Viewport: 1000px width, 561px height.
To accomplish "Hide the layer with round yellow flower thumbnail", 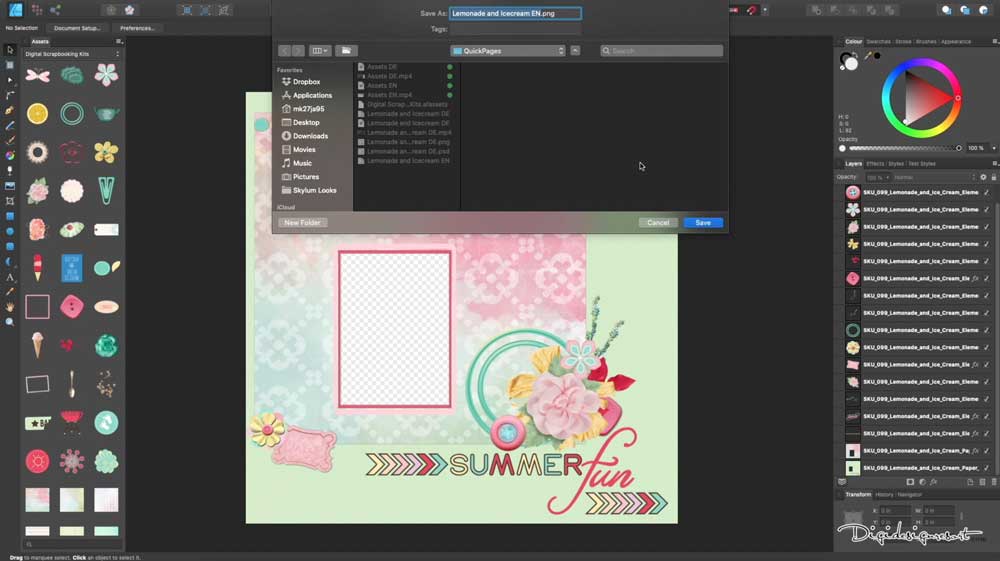I will click(x=987, y=347).
